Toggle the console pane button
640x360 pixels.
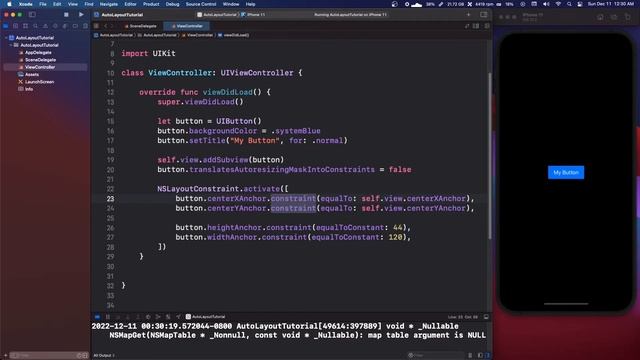pos(487,356)
